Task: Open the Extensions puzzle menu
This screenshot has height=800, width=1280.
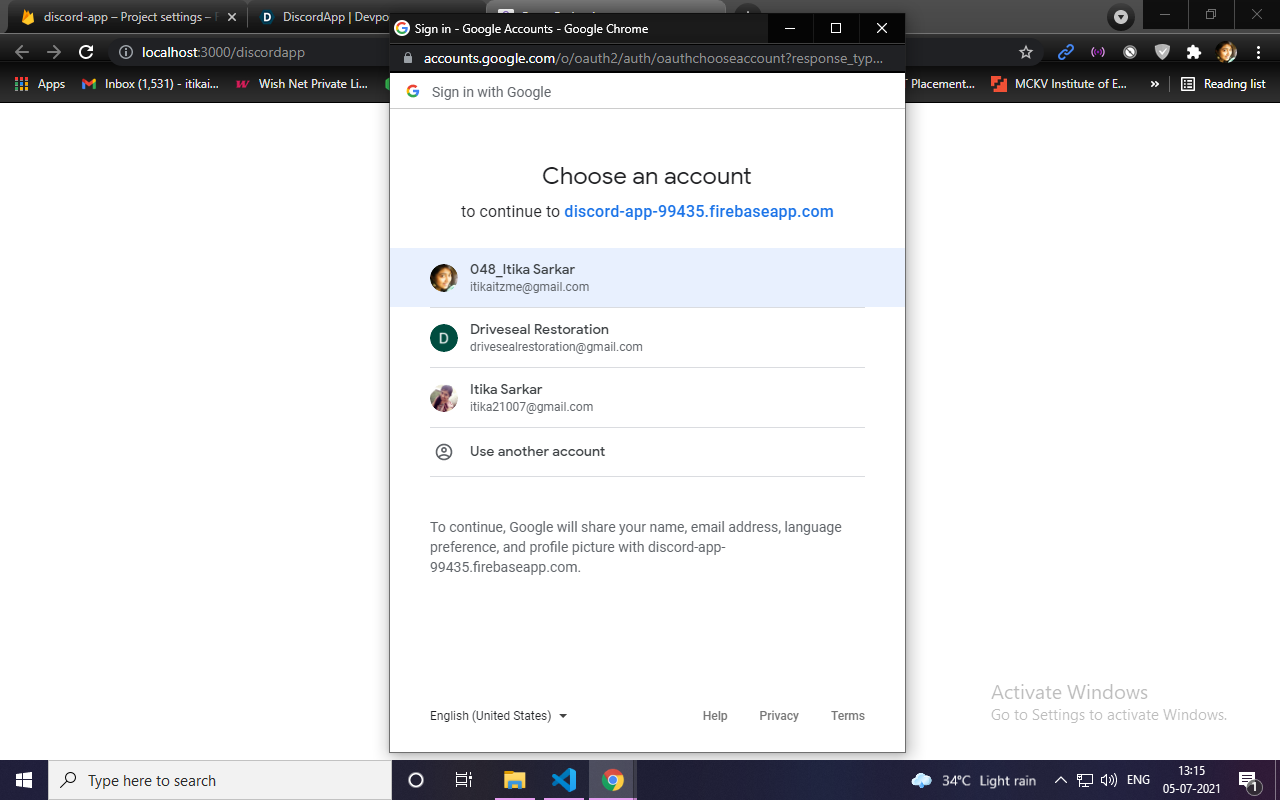Action: [1194, 52]
